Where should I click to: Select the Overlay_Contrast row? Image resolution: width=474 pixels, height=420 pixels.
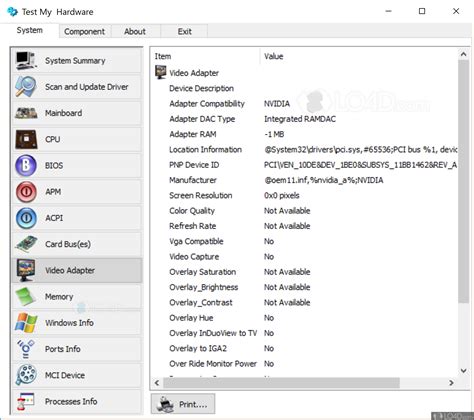click(305, 303)
